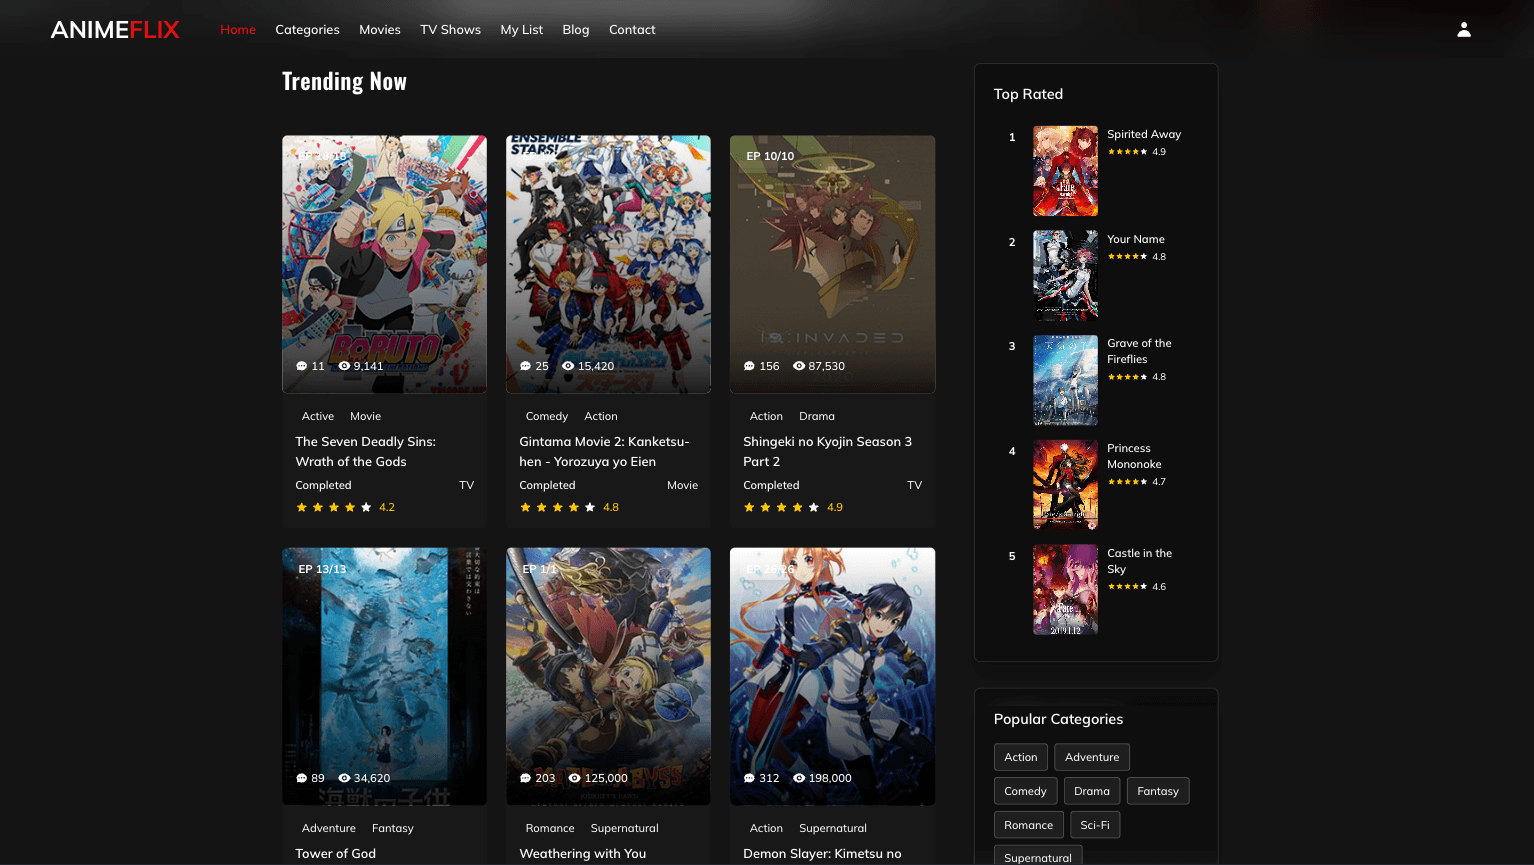Click the ANIMEFLIX logo
The width and height of the screenshot is (1534, 865).
click(x=114, y=29)
